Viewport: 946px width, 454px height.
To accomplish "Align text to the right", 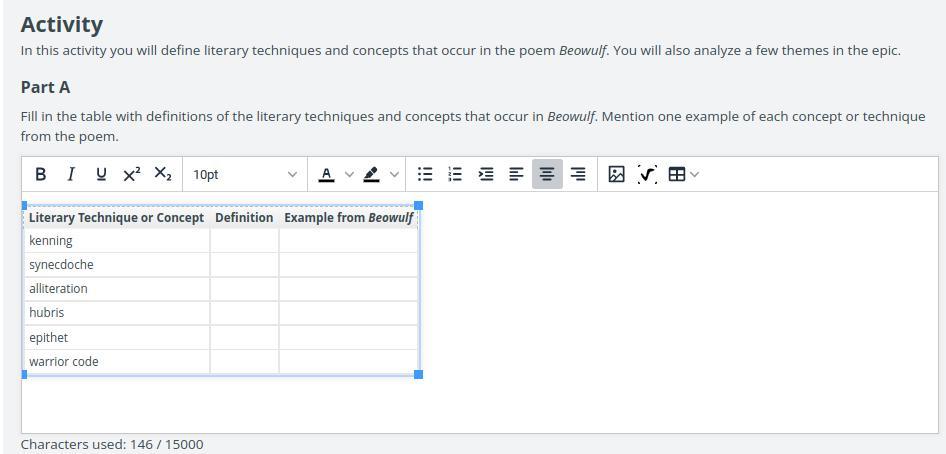I will click(578, 174).
